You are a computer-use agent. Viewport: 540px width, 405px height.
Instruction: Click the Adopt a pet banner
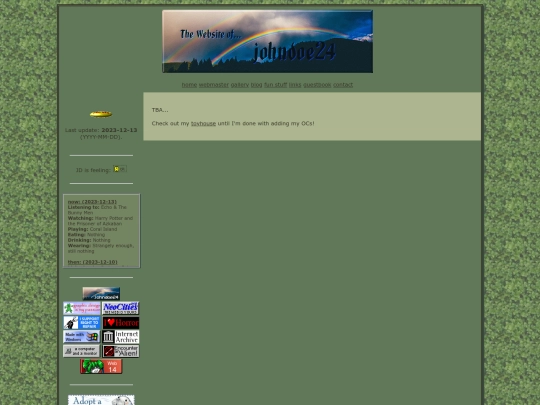coord(101,400)
